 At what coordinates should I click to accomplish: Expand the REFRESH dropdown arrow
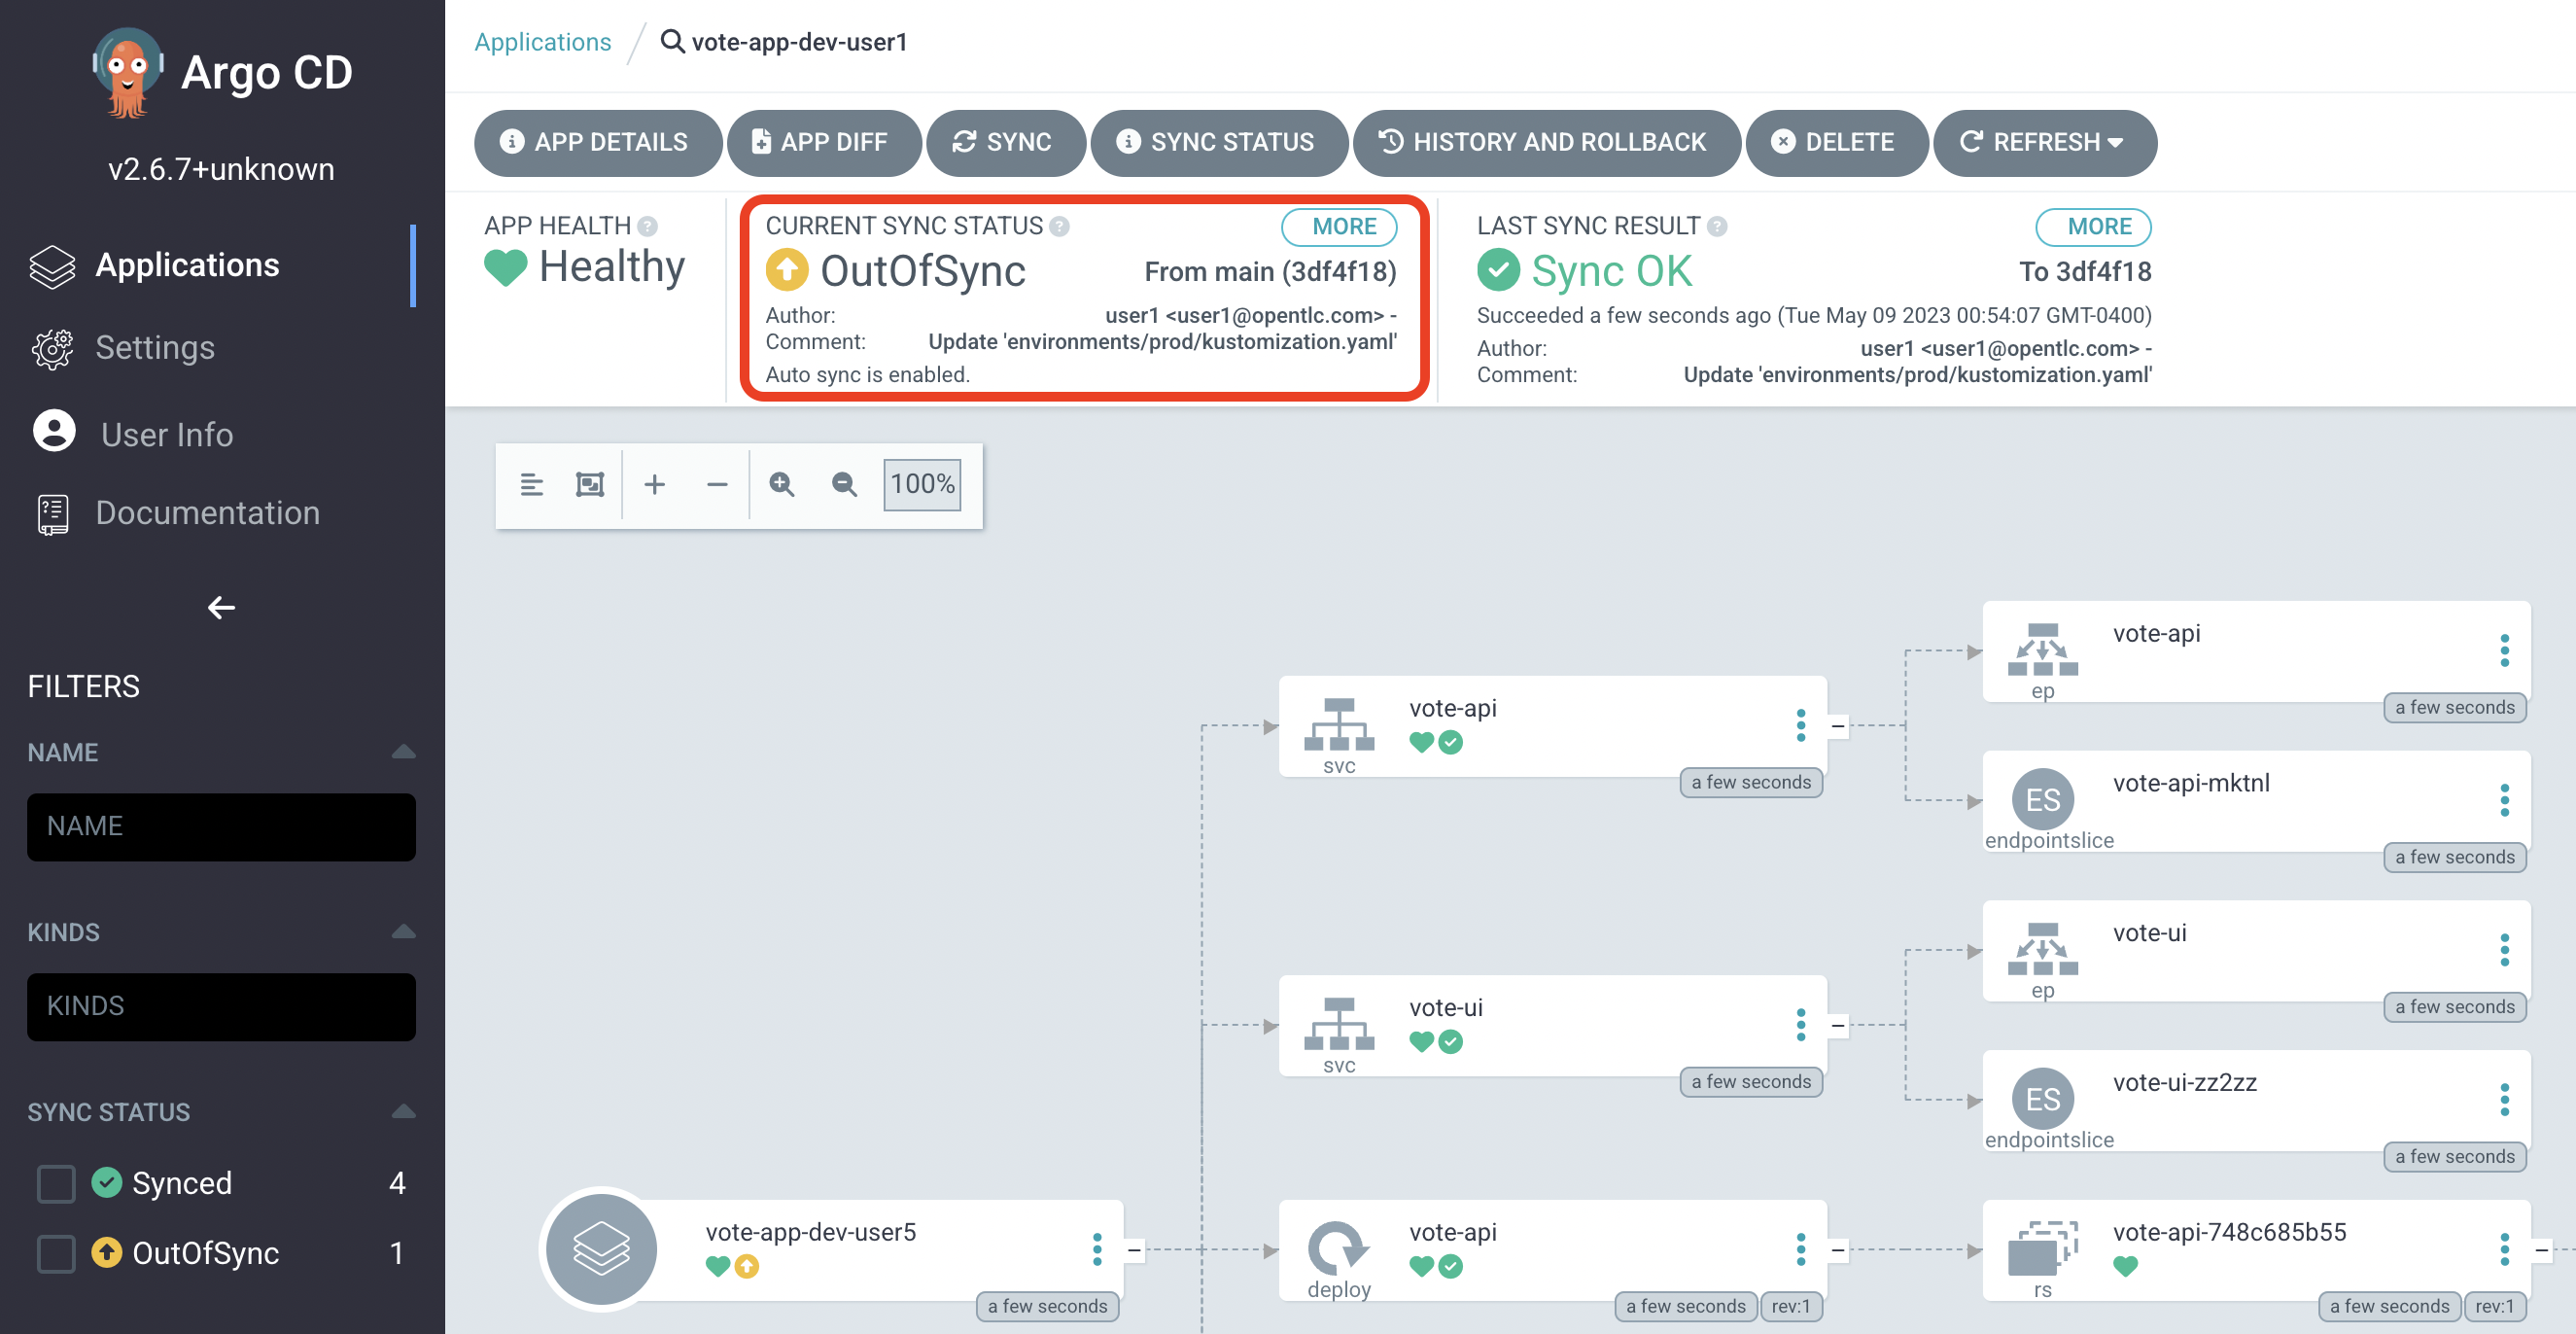(2117, 142)
